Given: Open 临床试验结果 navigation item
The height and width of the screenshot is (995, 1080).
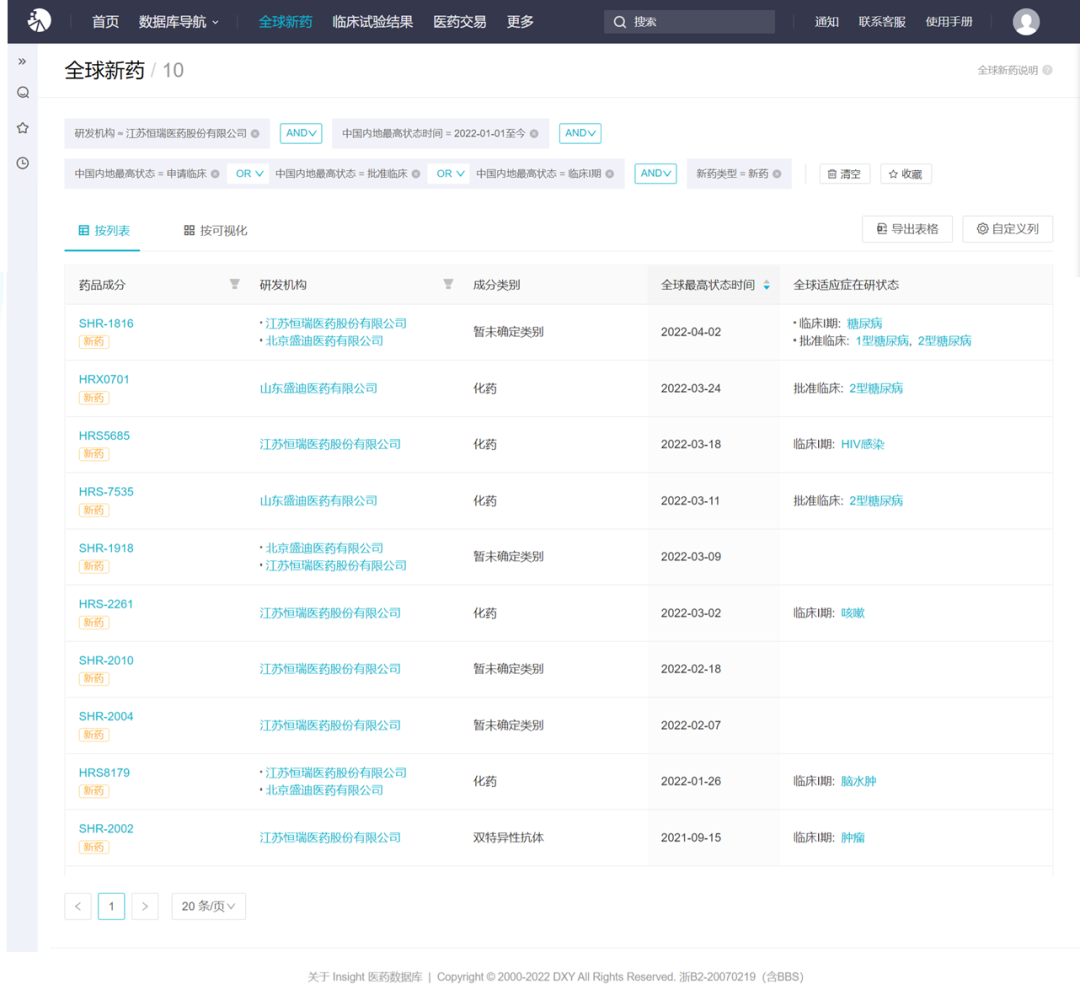Looking at the screenshot, I should [373, 22].
